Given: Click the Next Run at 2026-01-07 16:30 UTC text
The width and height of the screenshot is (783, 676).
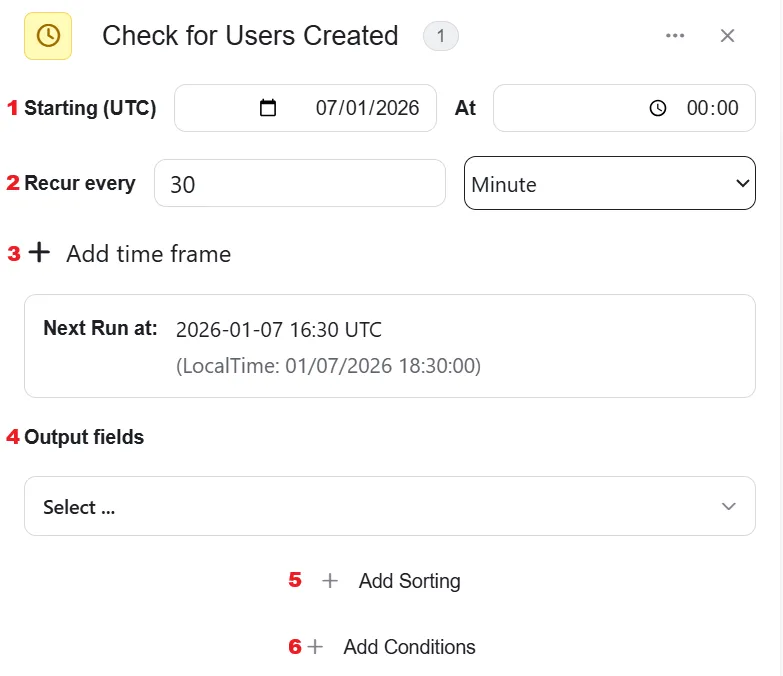Looking at the screenshot, I should 279,330.
